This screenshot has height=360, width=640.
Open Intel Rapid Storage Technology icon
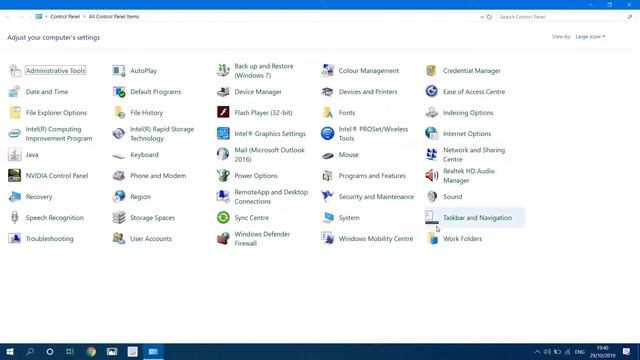(119, 133)
